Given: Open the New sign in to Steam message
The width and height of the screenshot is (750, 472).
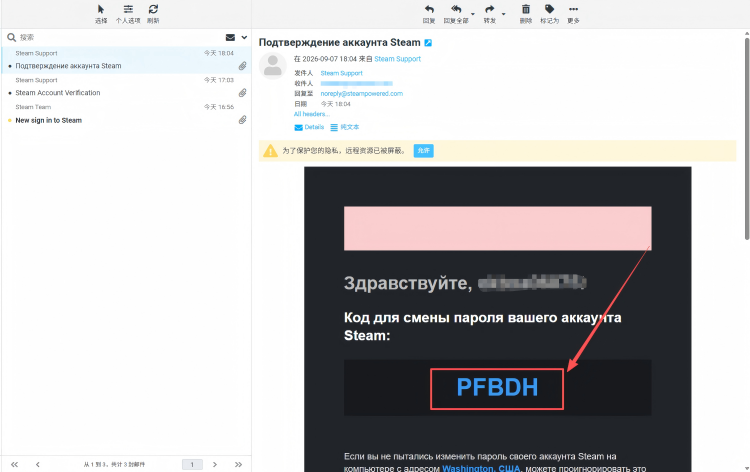Looking at the screenshot, I should pyautogui.click(x=126, y=114).
